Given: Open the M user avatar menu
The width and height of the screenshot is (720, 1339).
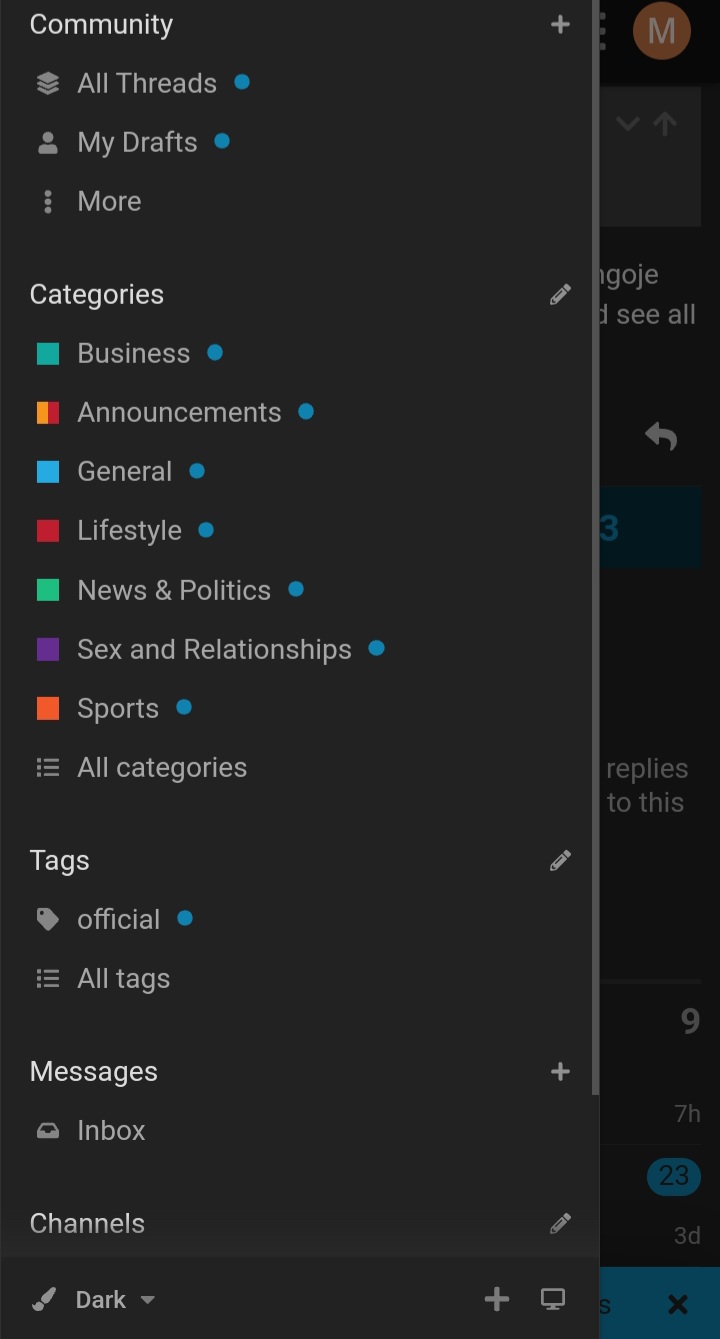Looking at the screenshot, I should click(x=661, y=31).
